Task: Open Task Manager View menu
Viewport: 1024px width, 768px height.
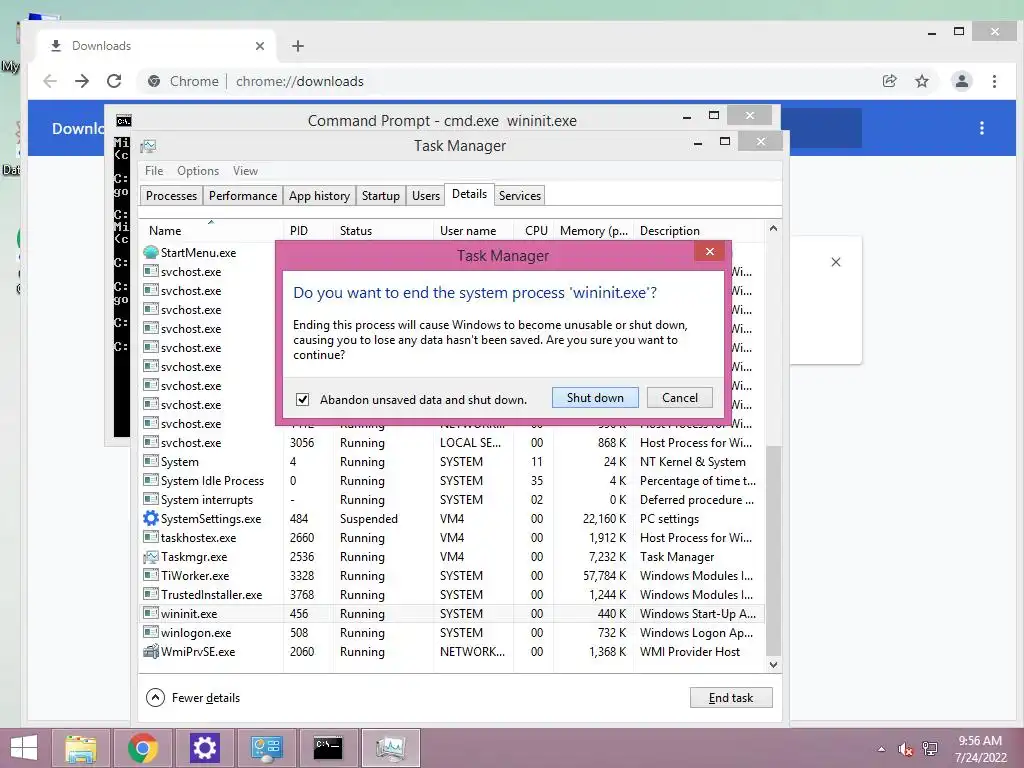Action: [246, 170]
